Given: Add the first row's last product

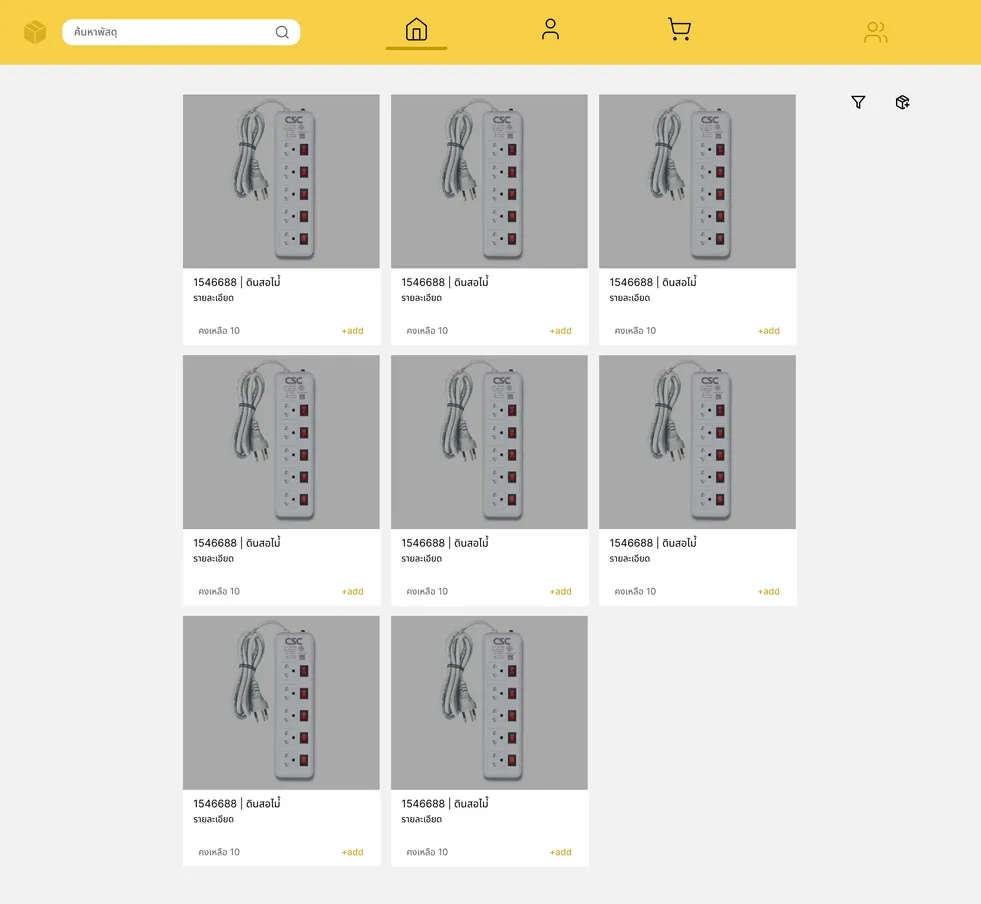Looking at the screenshot, I should click(x=768, y=331).
